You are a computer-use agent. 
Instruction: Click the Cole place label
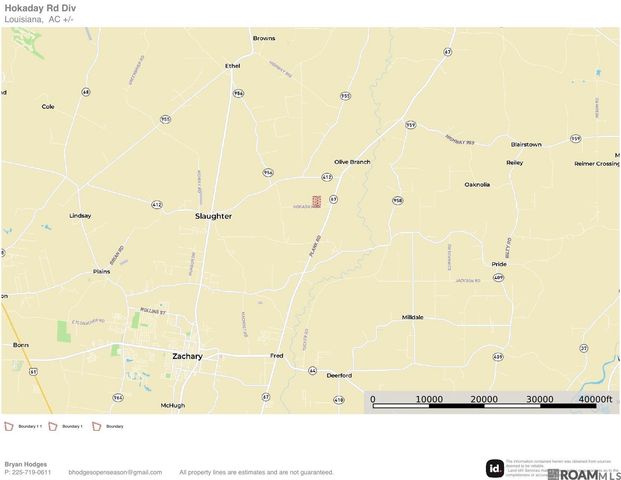click(x=48, y=107)
